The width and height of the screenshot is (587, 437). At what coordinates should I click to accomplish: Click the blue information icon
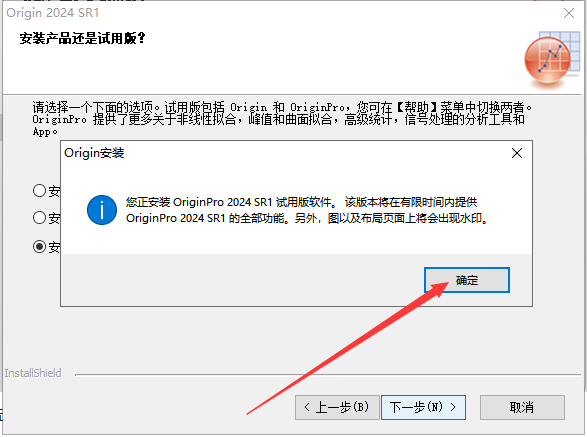[102, 210]
